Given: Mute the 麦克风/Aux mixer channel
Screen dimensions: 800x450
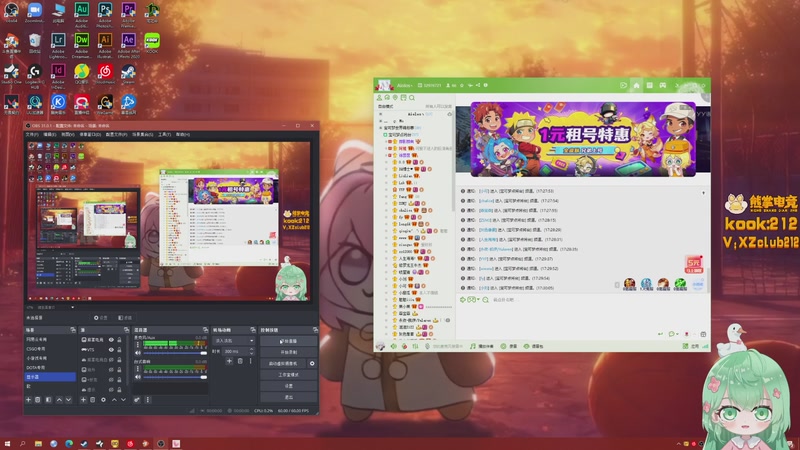Looking at the screenshot, I should pos(138,353).
